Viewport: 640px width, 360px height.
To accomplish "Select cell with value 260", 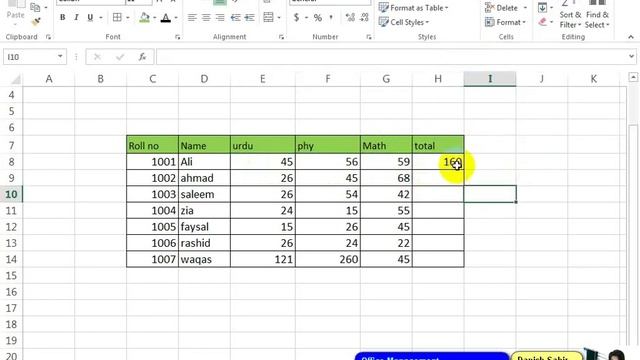I will [328, 259].
